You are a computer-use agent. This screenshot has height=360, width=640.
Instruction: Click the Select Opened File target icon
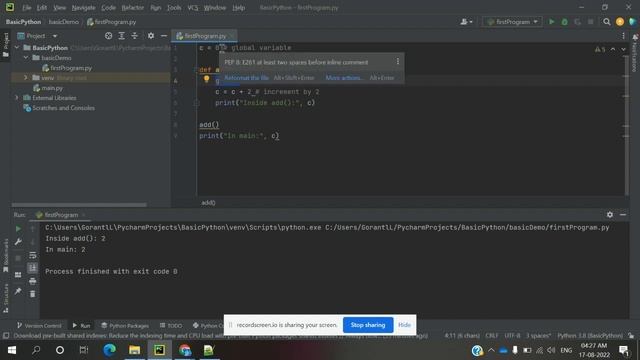[108, 36]
